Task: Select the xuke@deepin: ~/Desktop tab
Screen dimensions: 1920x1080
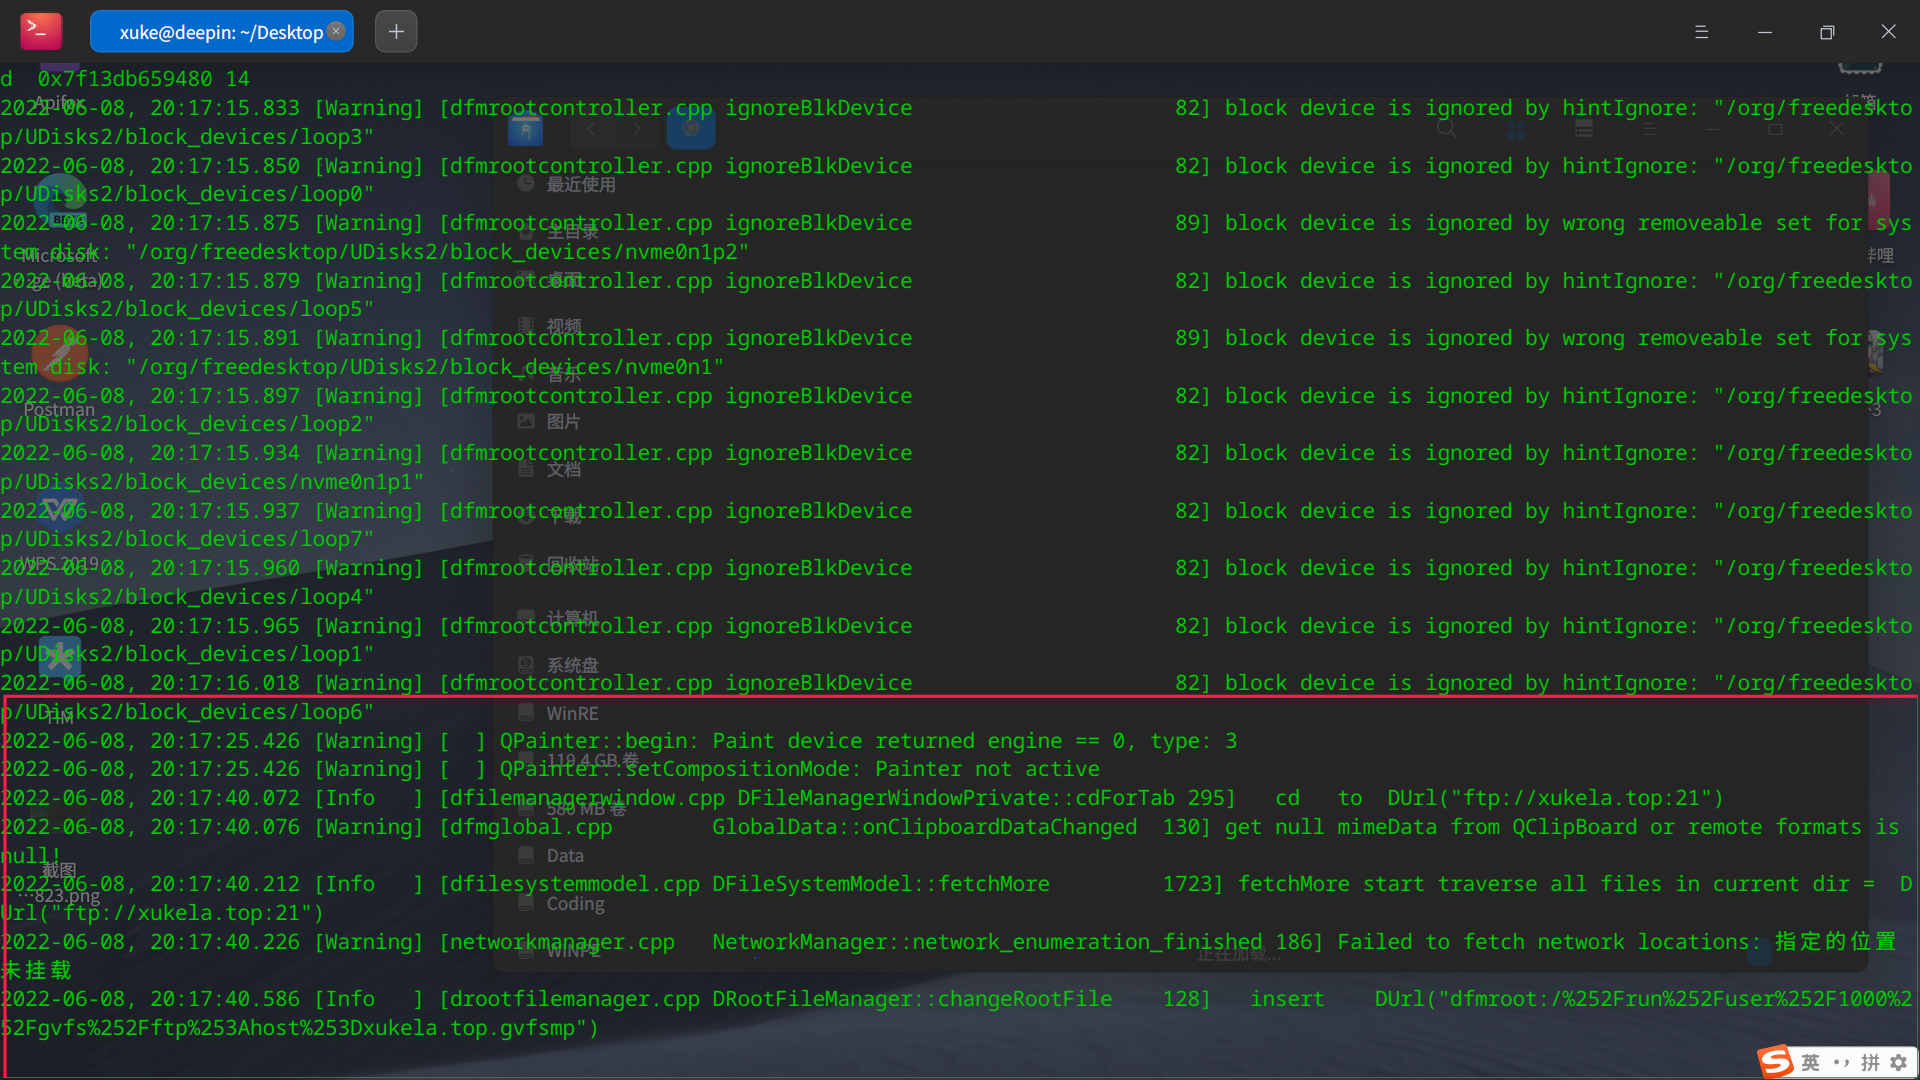Action: pyautogui.click(x=220, y=32)
